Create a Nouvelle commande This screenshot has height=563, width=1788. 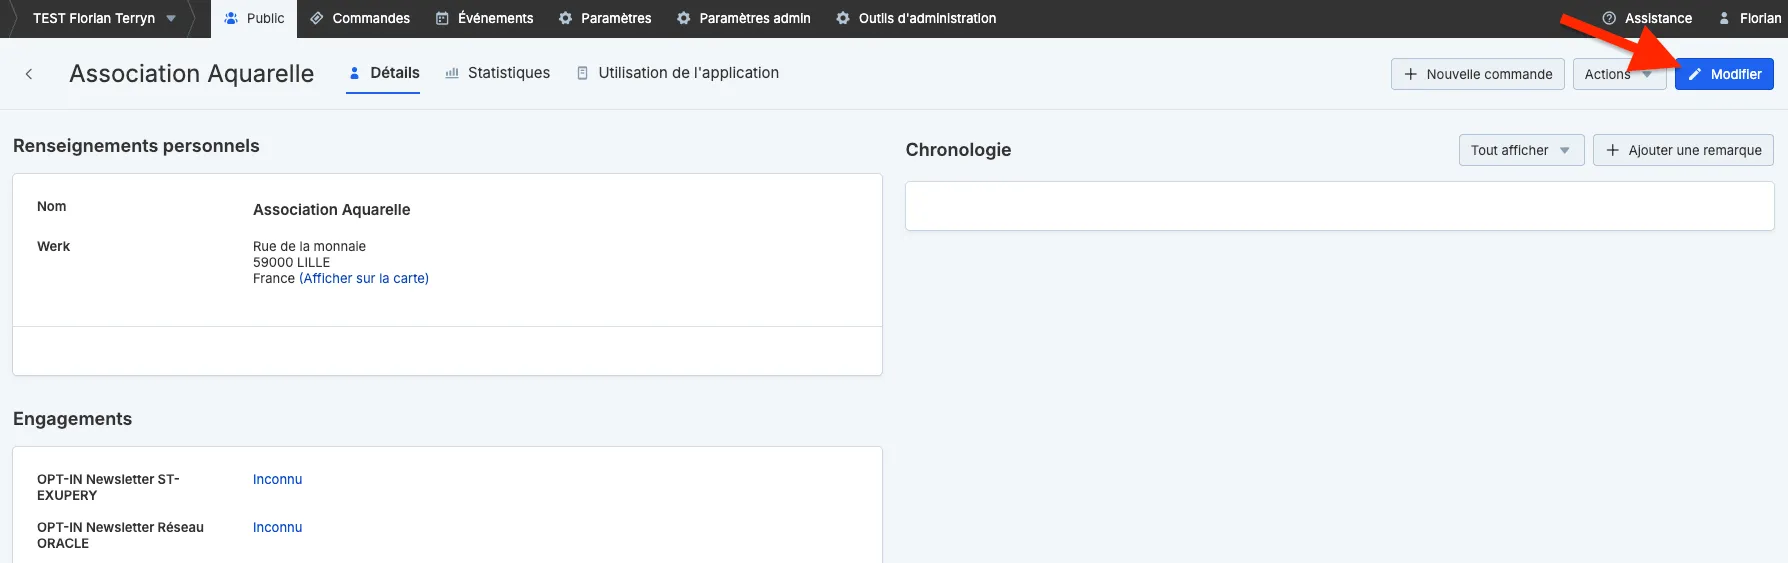1477,74
